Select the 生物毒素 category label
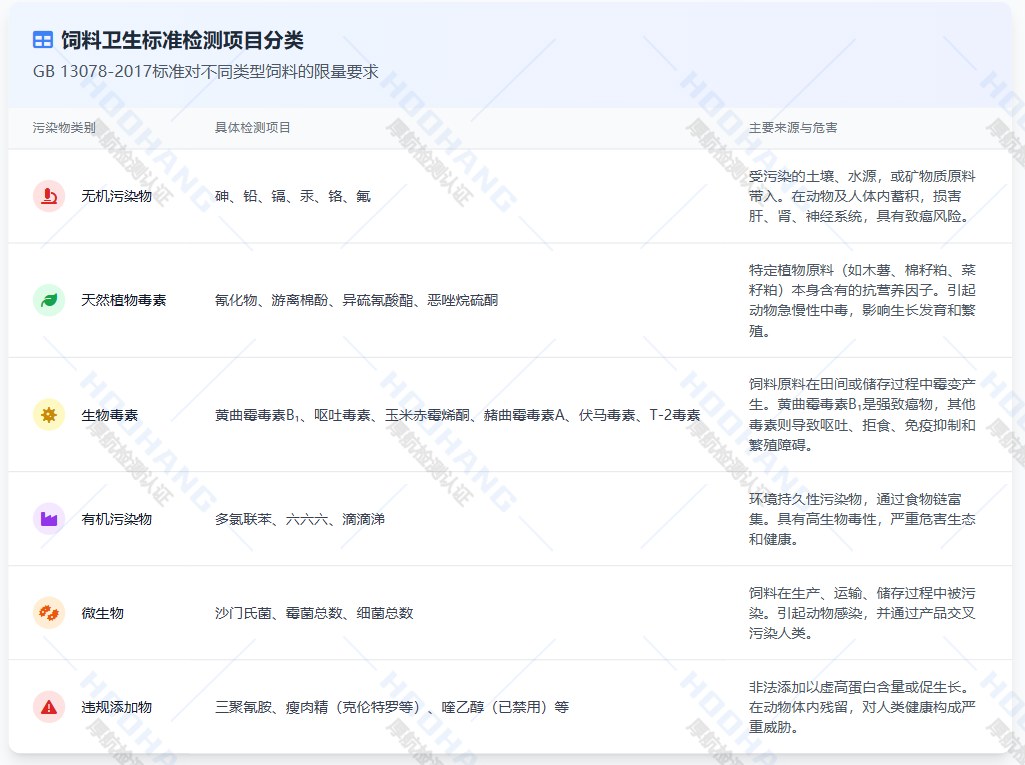 click(110, 415)
